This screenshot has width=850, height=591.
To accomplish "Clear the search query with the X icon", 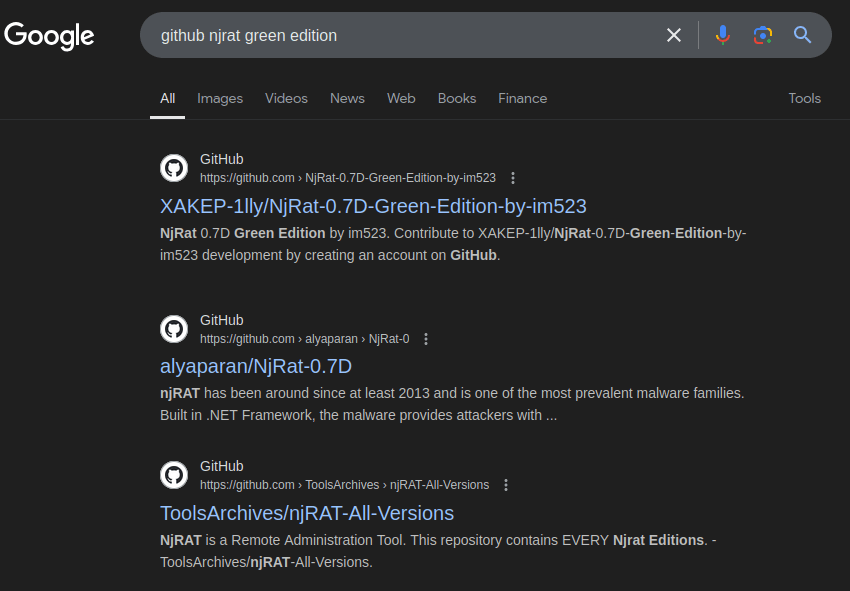I will tap(673, 35).
